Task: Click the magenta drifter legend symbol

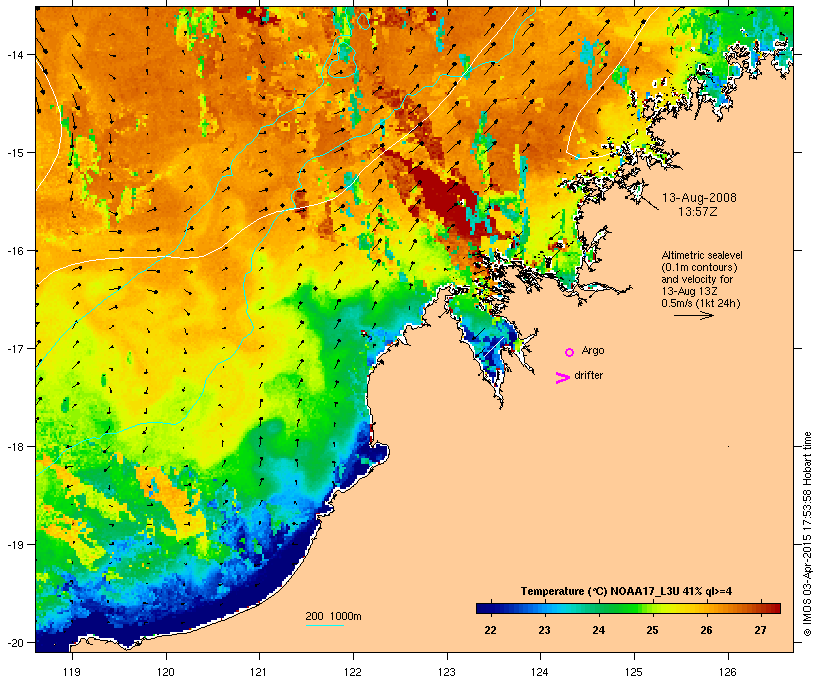Action: click(563, 378)
